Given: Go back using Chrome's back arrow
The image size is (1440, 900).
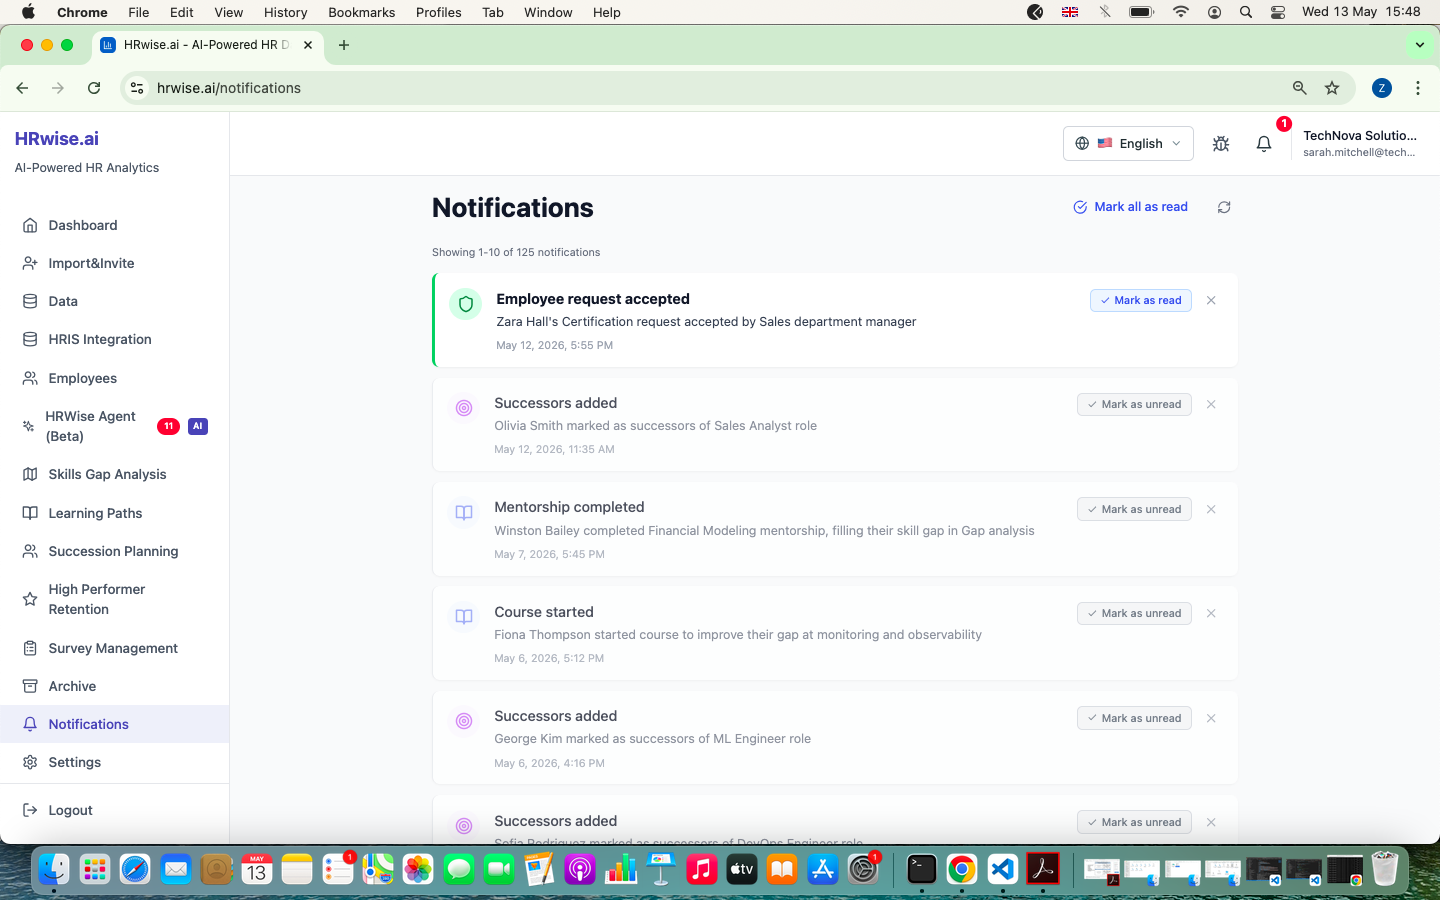Looking at the screenshot, I should coord(22,88).
